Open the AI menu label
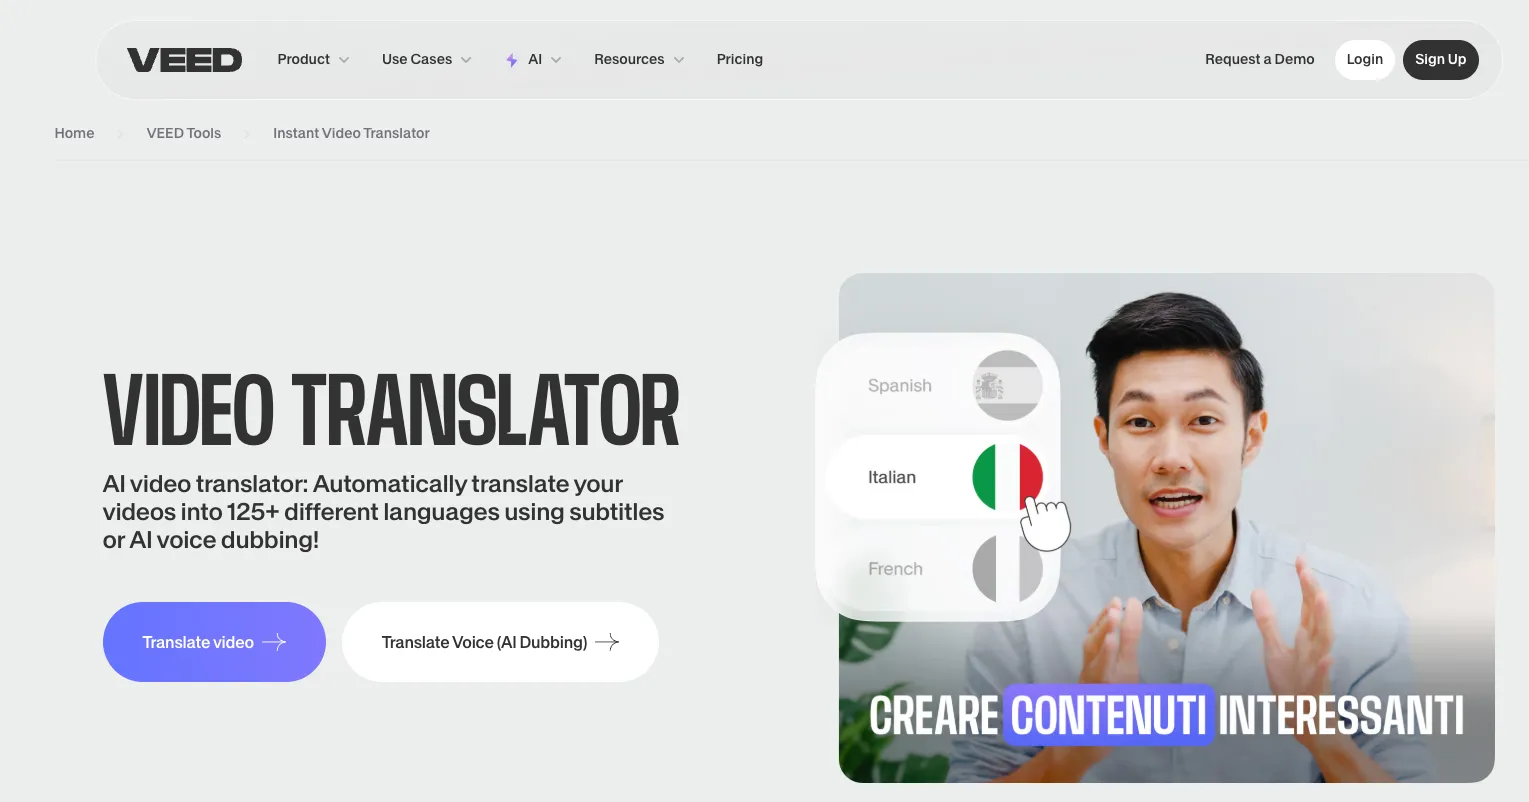This screenshot has width=1529, height=802. (x=535, y=59)
